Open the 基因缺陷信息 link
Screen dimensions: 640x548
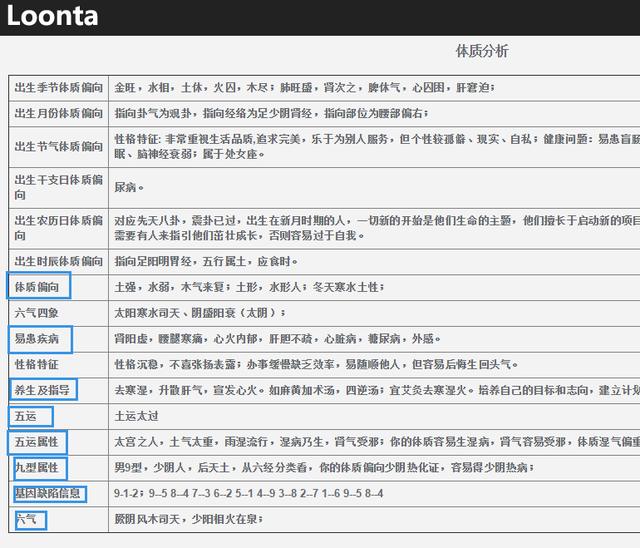[x=48, y=493]
